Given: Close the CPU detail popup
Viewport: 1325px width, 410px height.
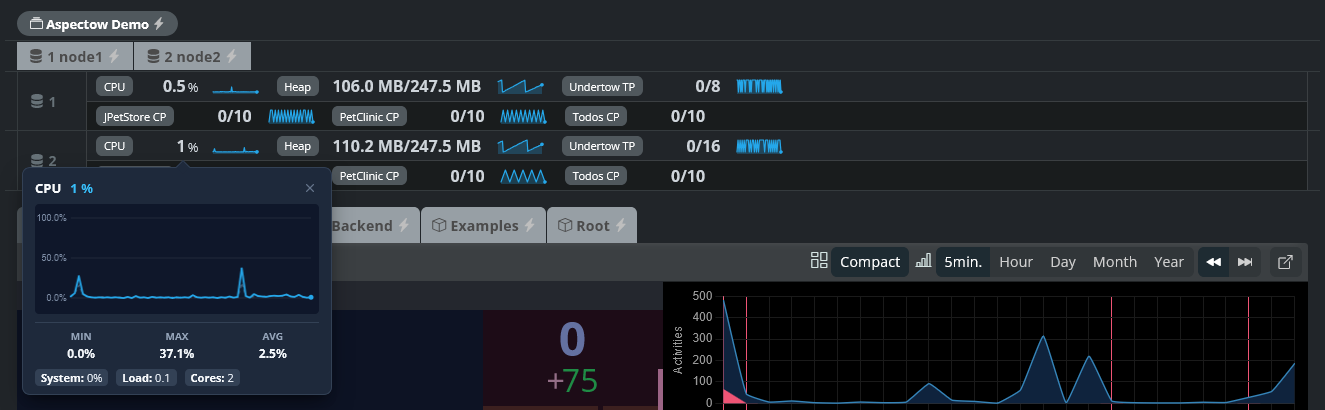Looking at the screenshot, I should tap(310, 188).
